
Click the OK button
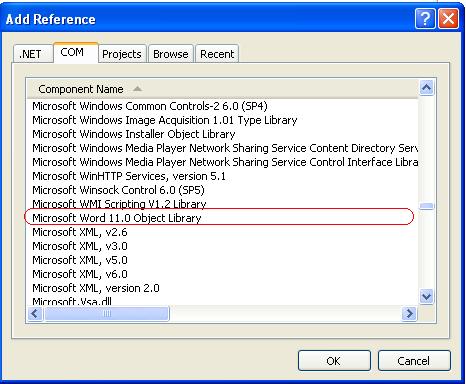[334, 361]
